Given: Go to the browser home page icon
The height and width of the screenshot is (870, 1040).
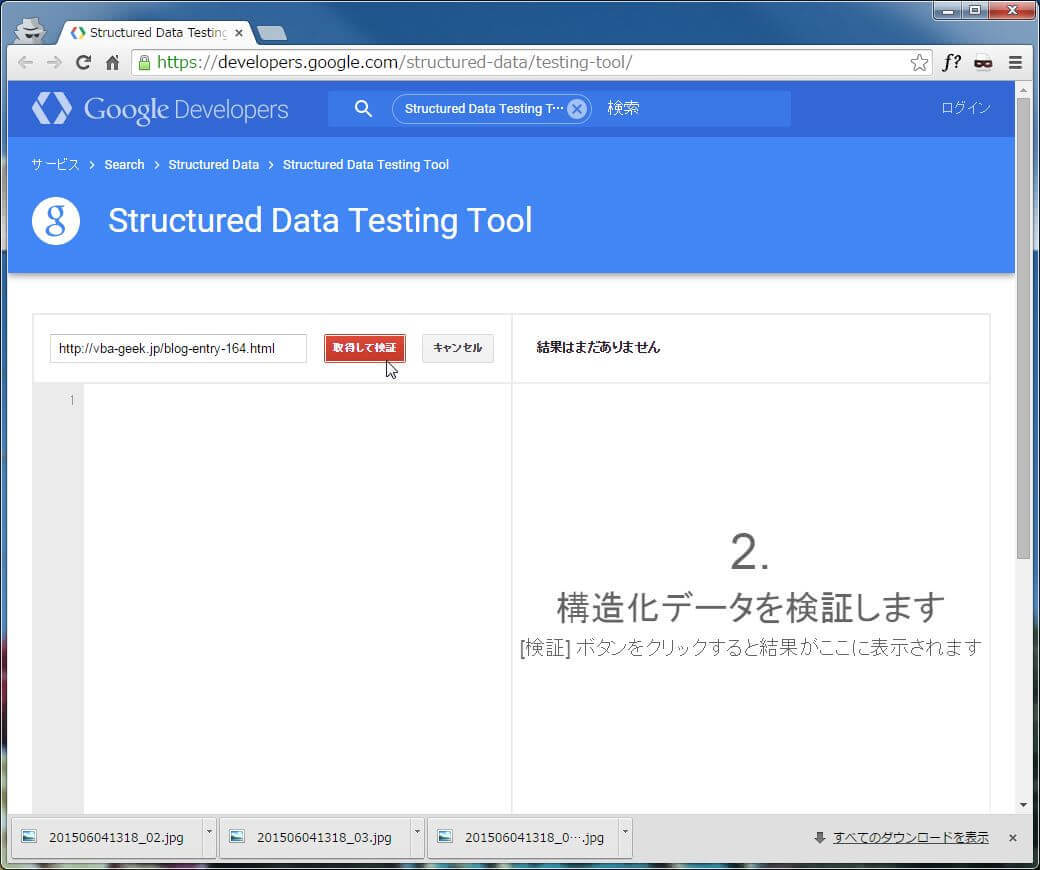Looking at the screenshot, I should (112, 63).
